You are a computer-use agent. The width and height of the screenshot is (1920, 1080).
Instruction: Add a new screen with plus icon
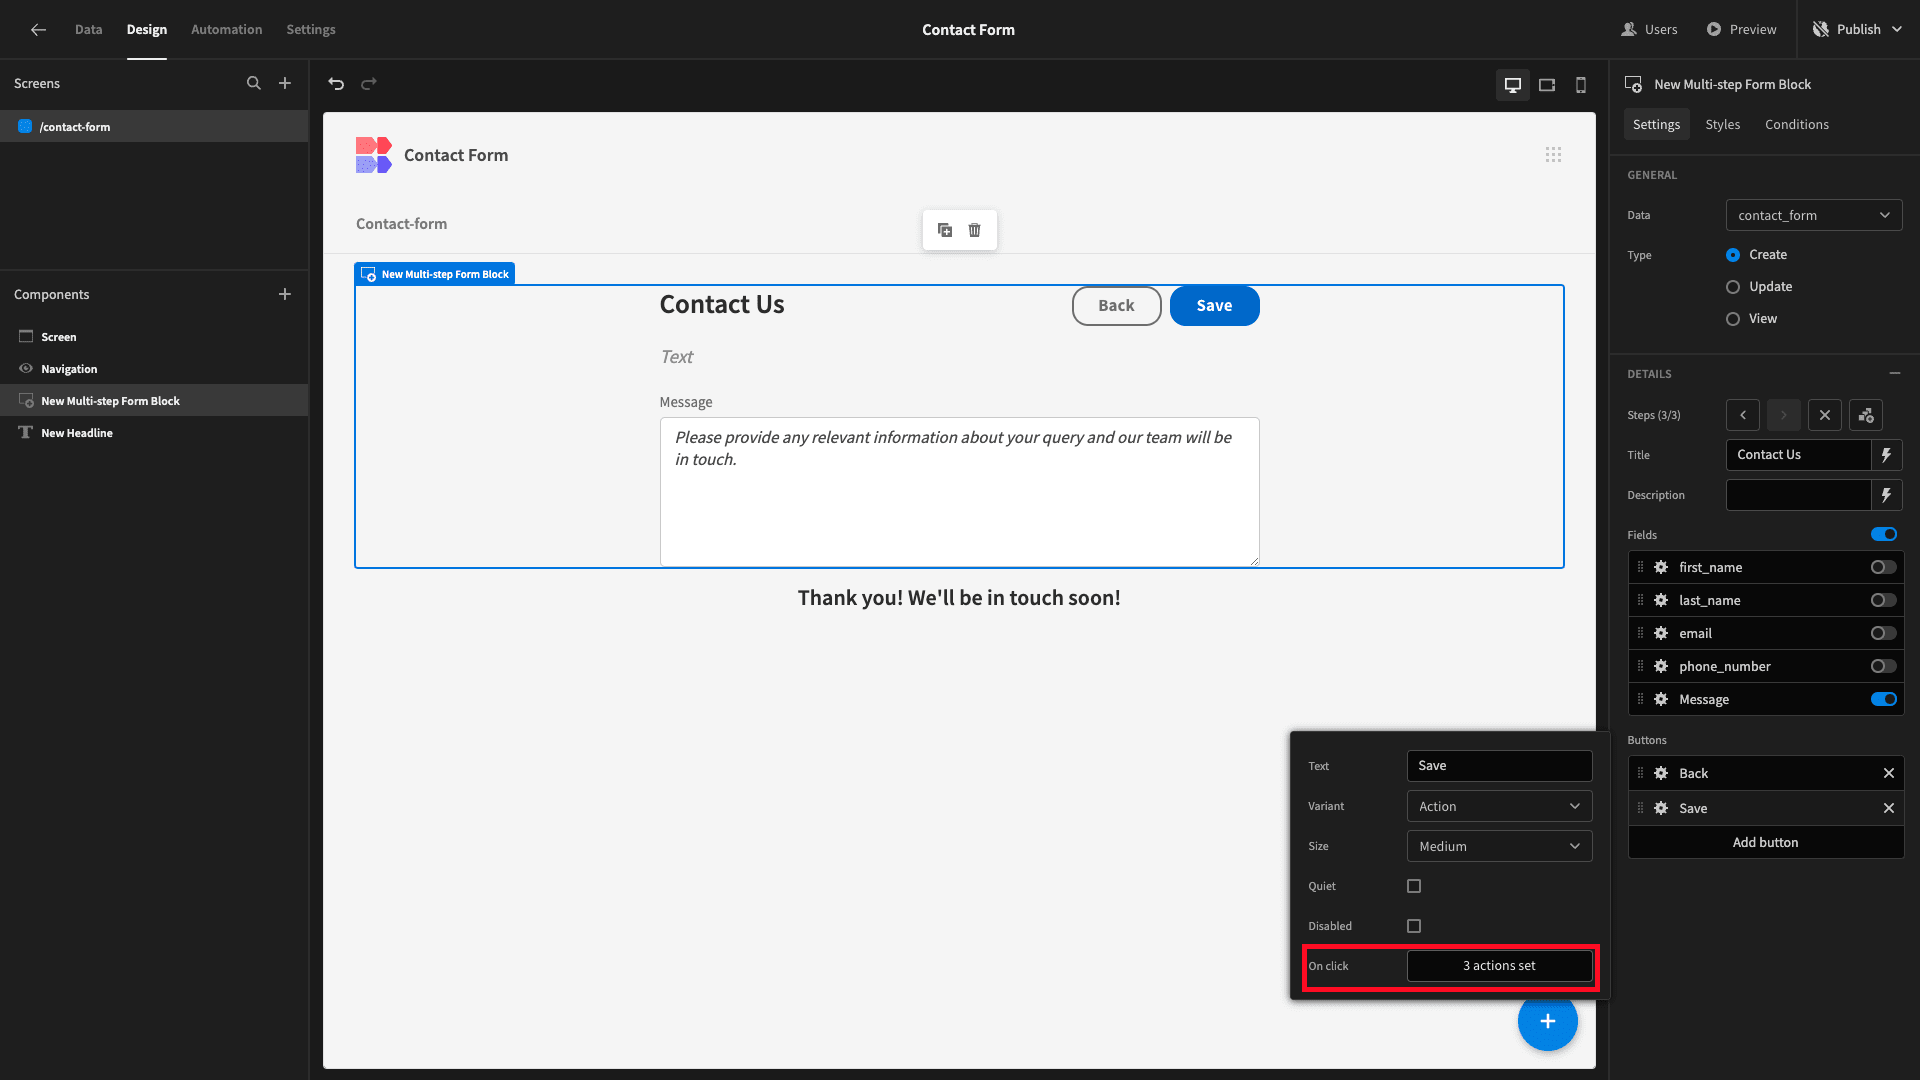[x=285, y=84]
